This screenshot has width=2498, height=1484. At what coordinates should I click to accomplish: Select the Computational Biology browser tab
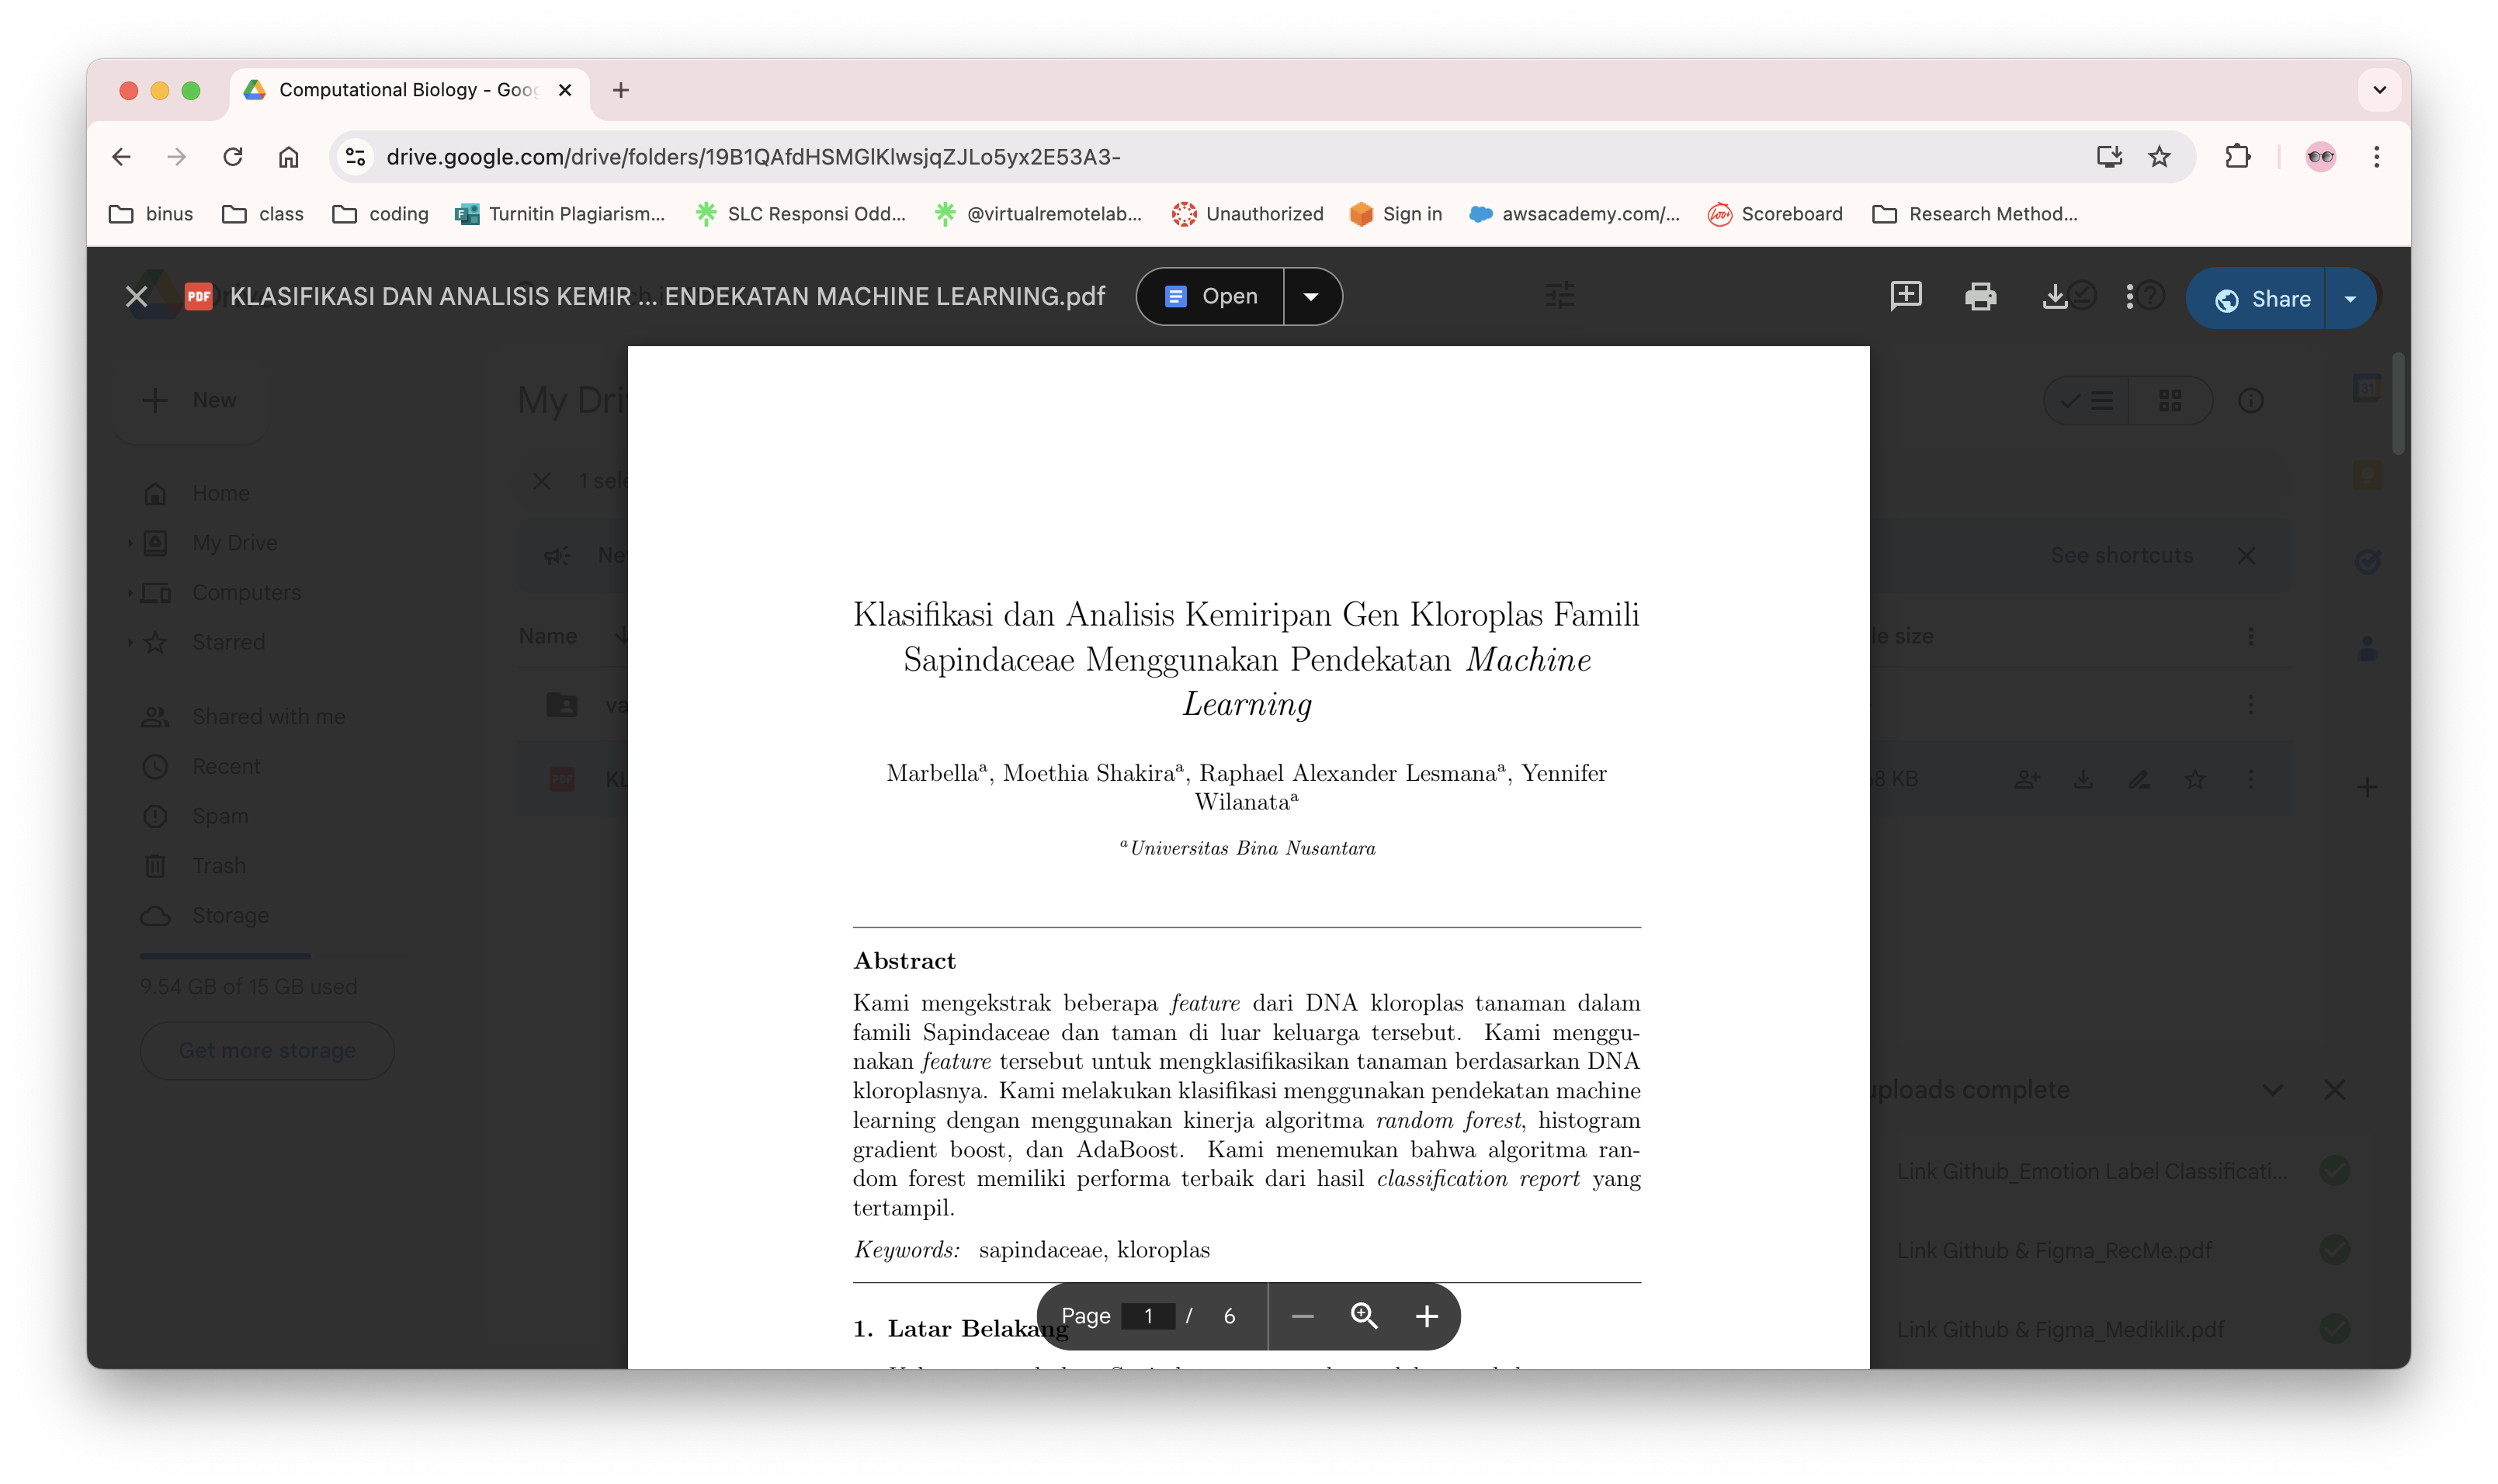(x=410, y=90)
